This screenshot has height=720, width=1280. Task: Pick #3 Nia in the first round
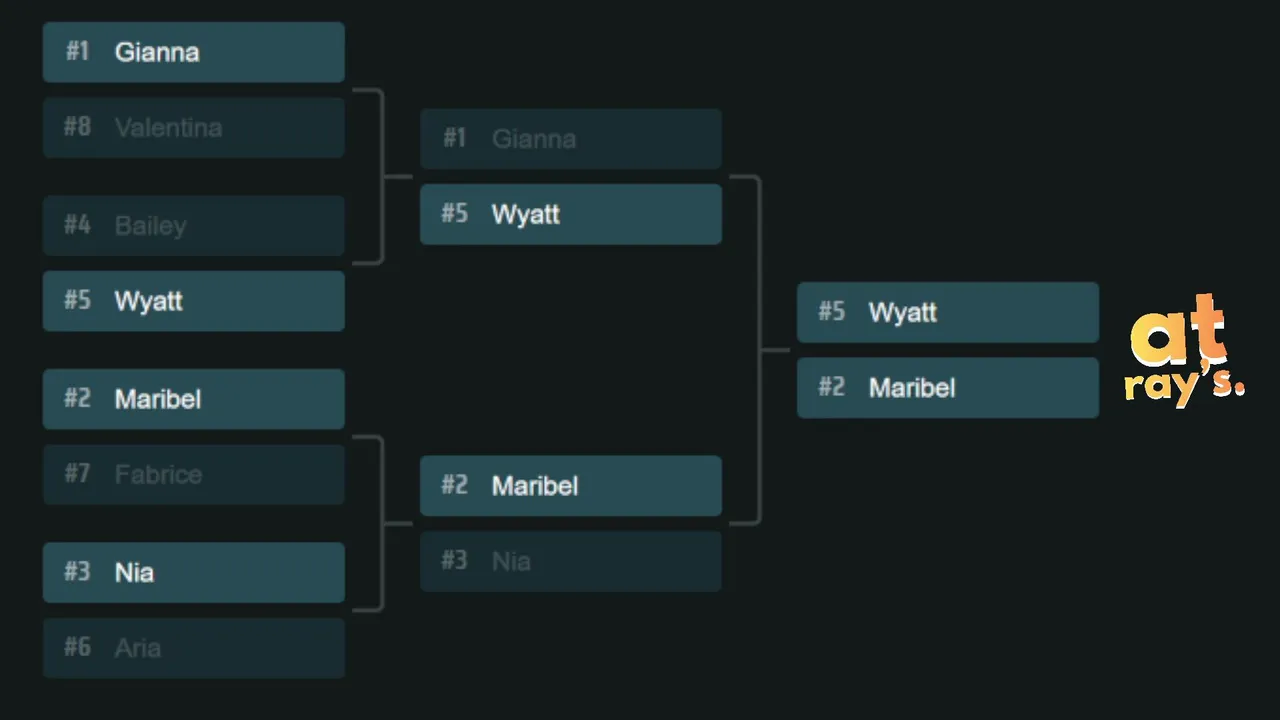click(x=193, y=572)
